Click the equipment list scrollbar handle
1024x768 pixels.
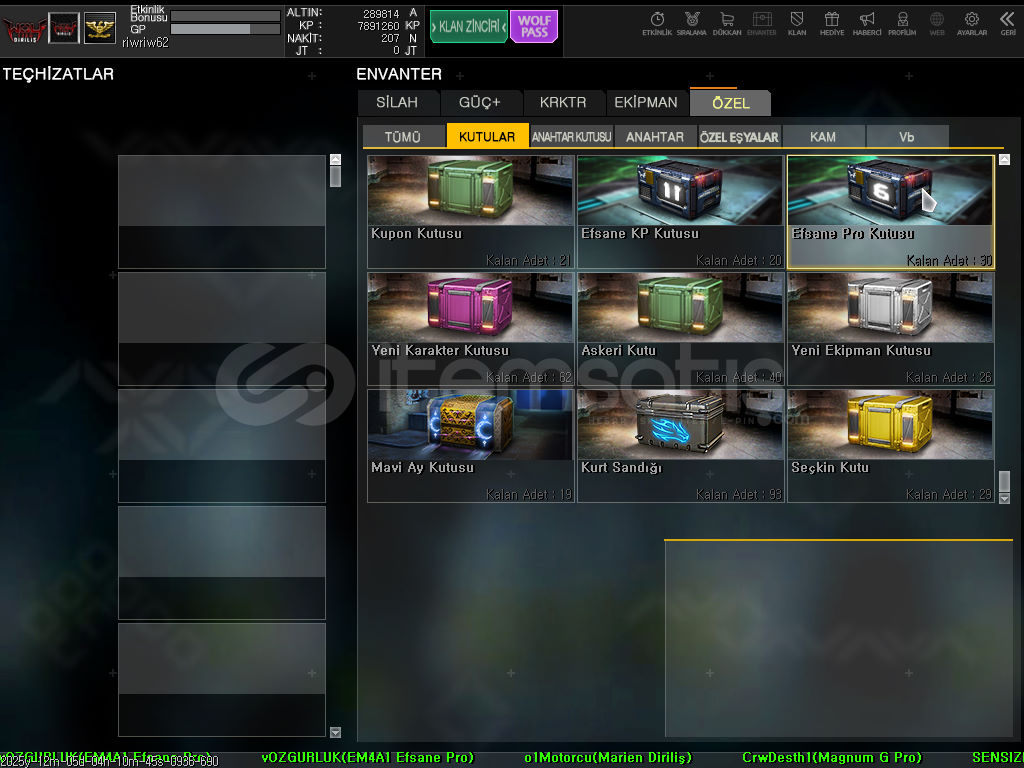tap(335, 176)
